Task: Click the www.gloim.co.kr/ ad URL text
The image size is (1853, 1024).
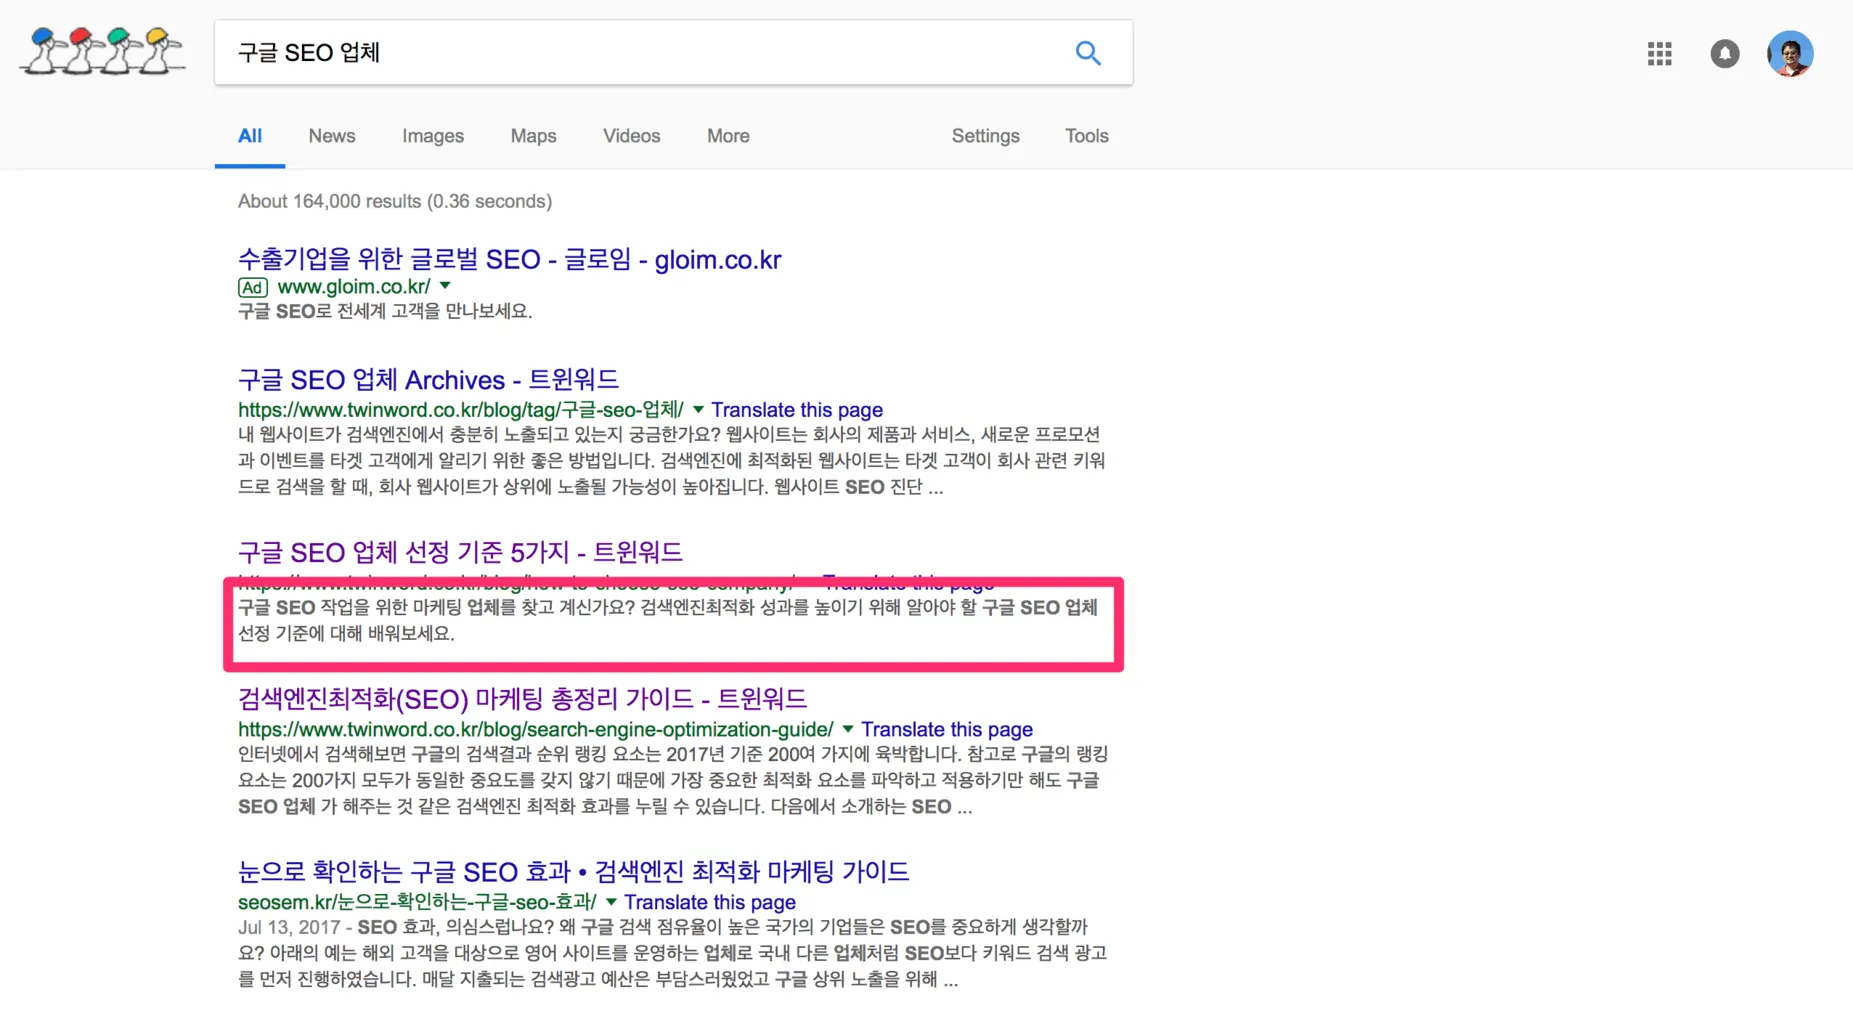Action: click(354, 287)
